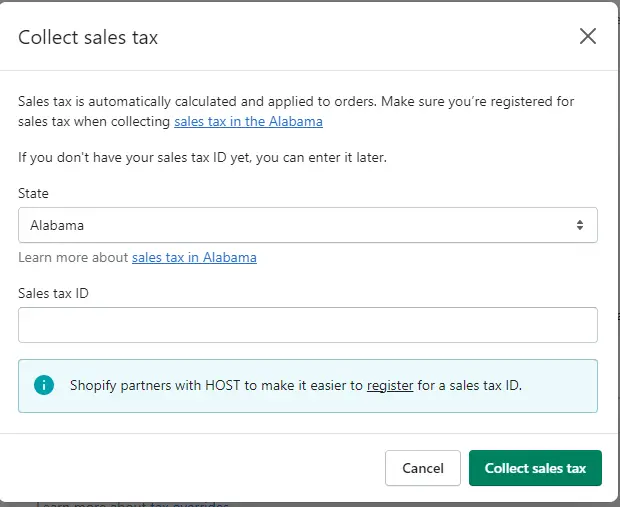This screenshot has height=507, width=620.
Task: Click the 'State' field label
Action: click(x=33, y=193)
